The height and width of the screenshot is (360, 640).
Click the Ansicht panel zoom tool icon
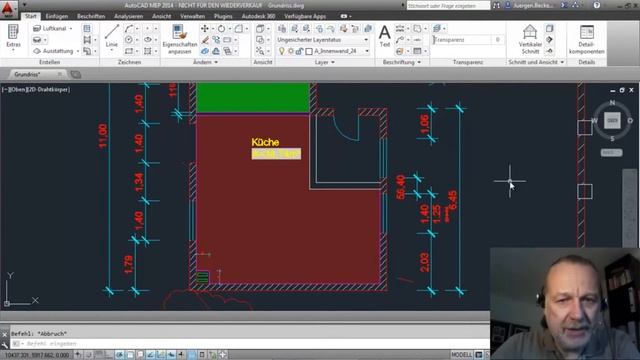pos(260,51)
